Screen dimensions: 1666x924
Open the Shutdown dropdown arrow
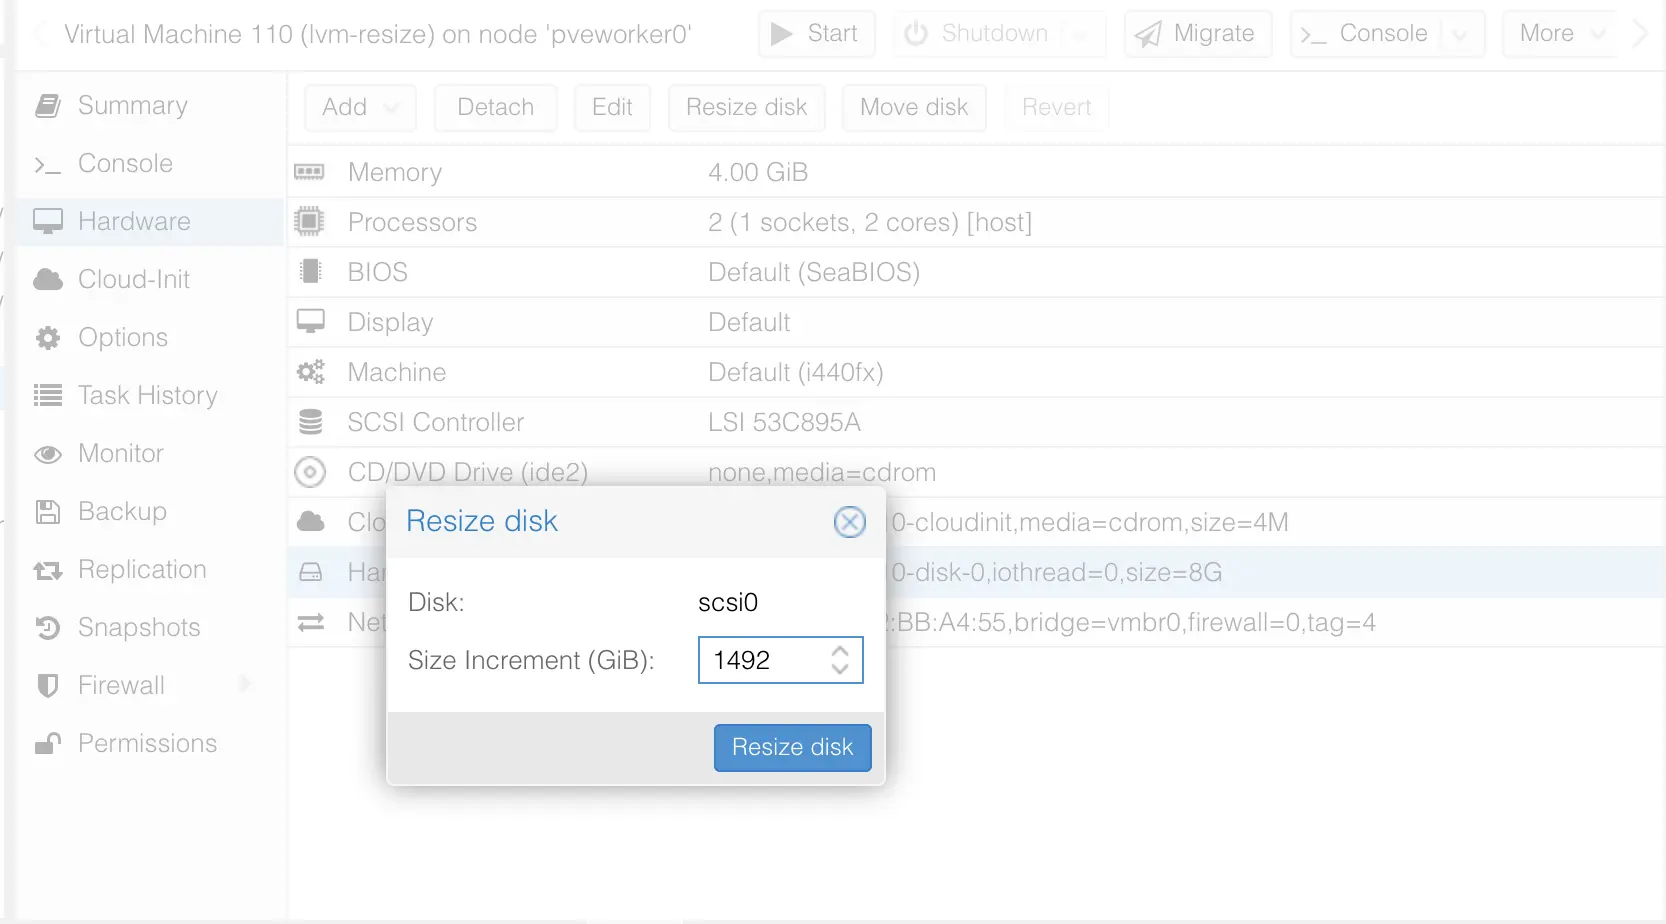(1082, 34)
